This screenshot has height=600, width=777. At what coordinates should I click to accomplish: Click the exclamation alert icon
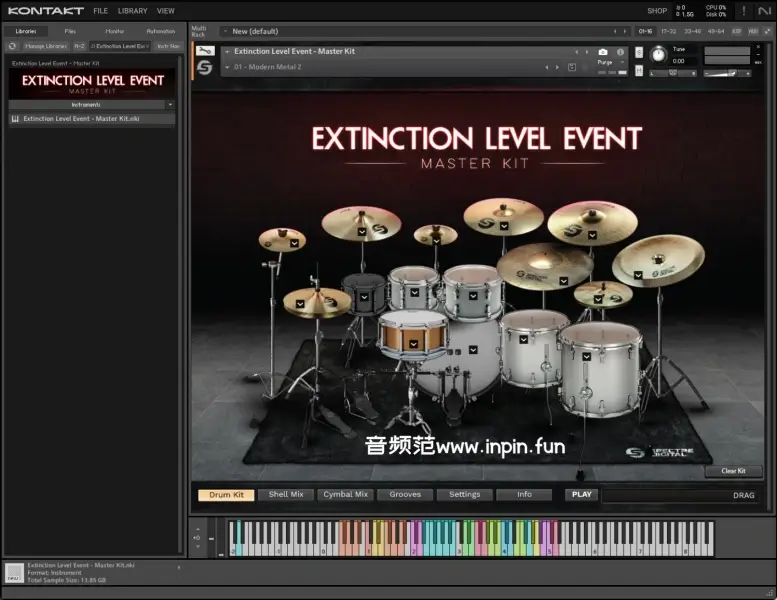pyautogui.click(x=743, y=11)
